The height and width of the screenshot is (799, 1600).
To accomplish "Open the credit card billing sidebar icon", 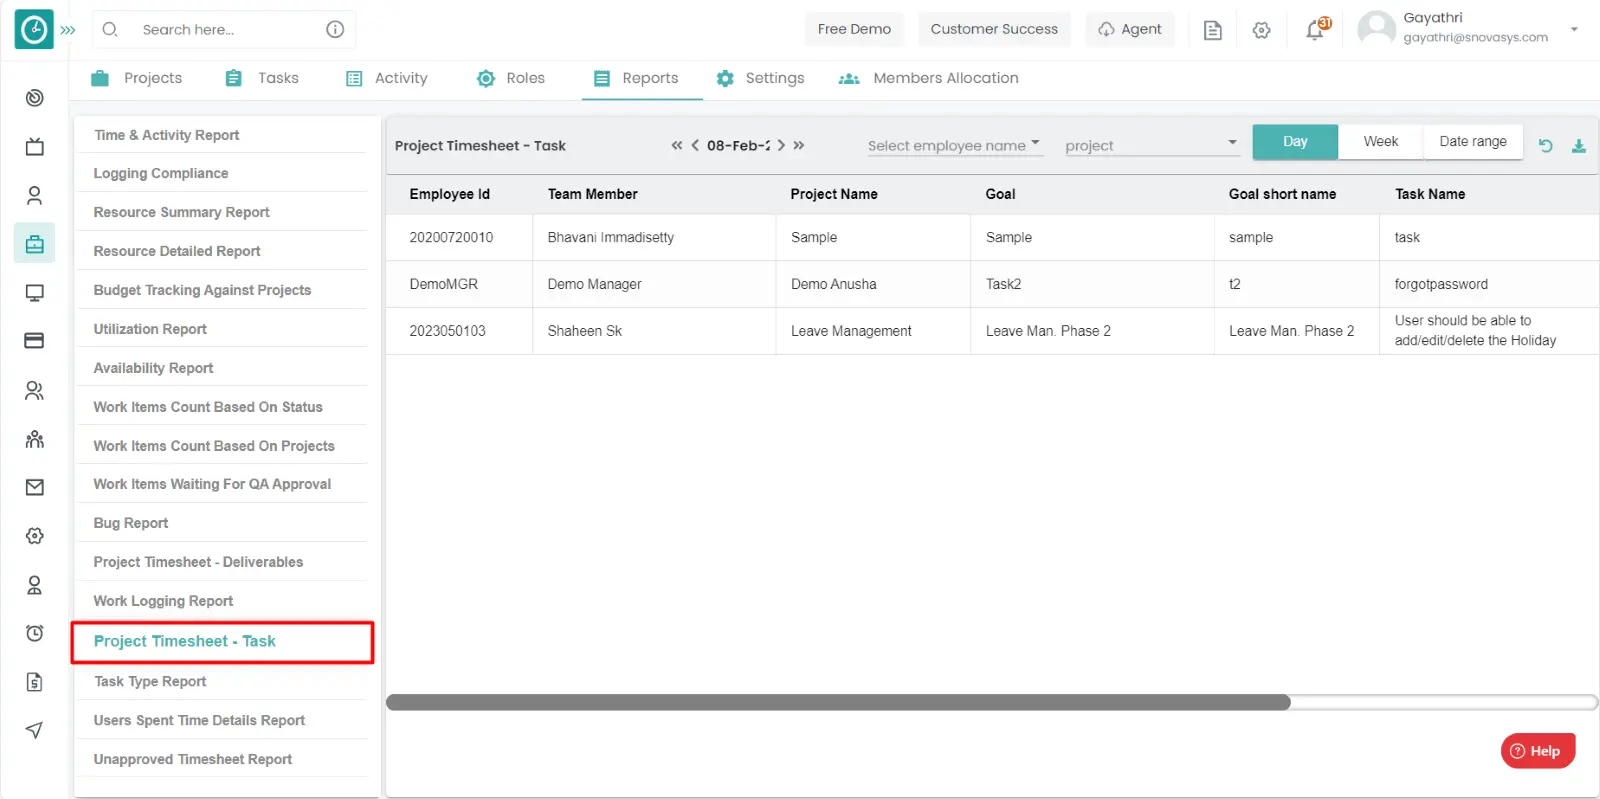I will (34, 341).
